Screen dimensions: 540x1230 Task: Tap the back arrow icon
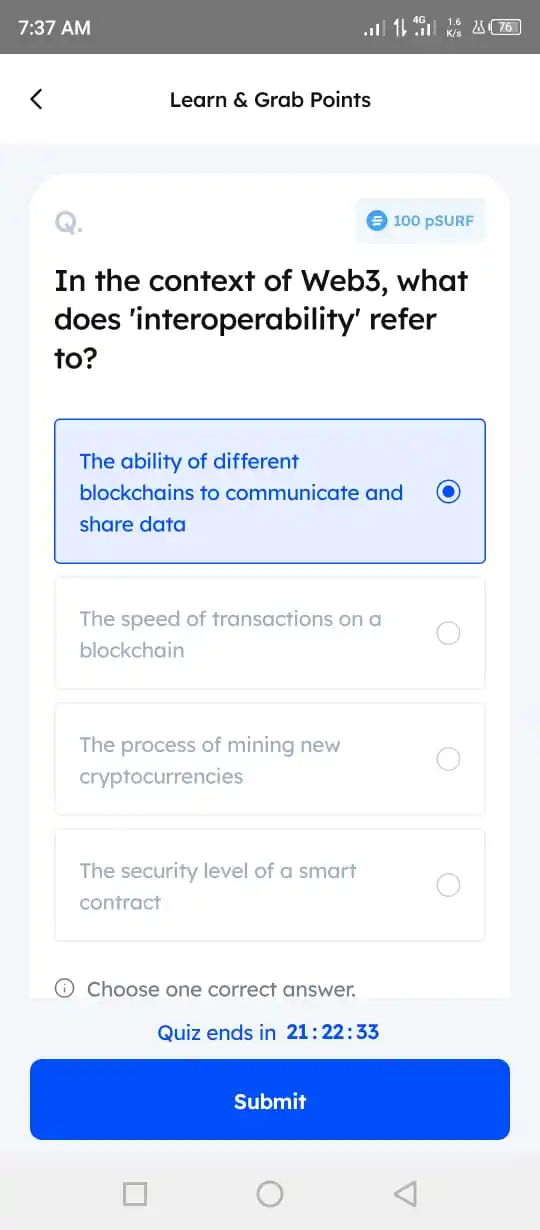pos(36,99)
